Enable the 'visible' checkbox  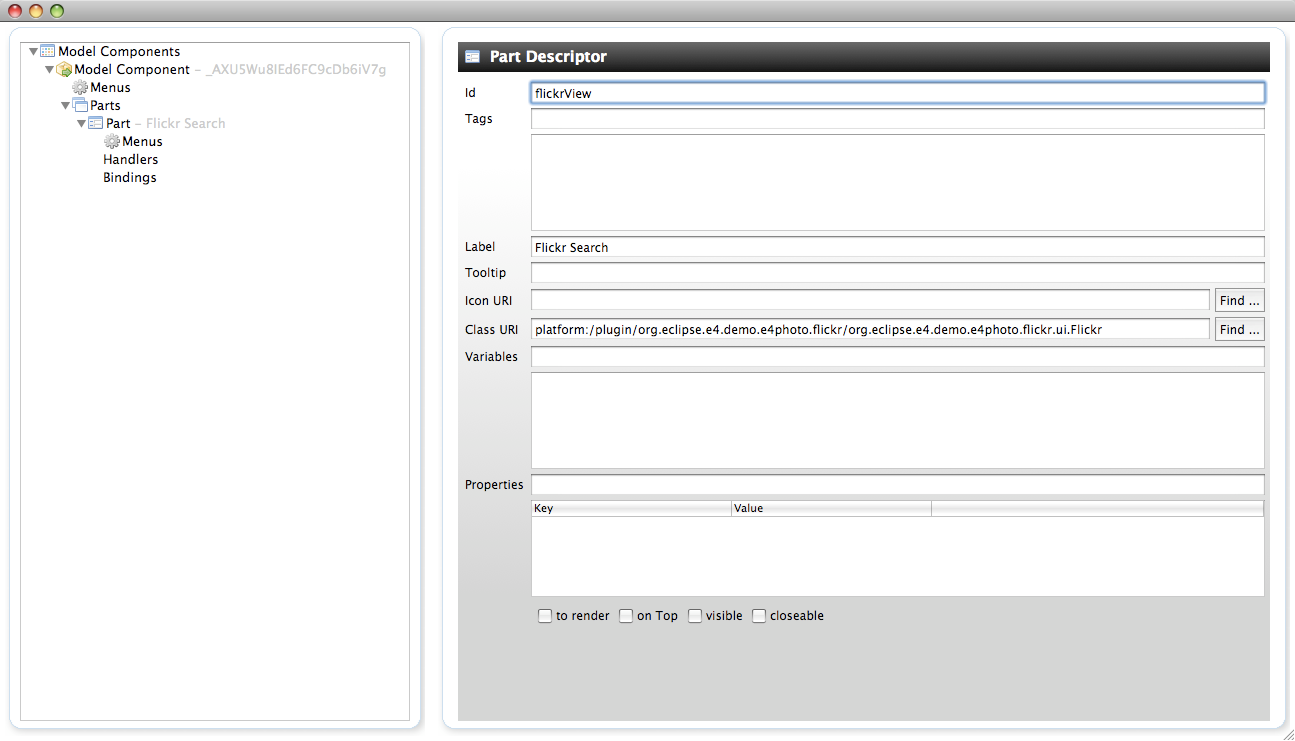pos(695,616)
